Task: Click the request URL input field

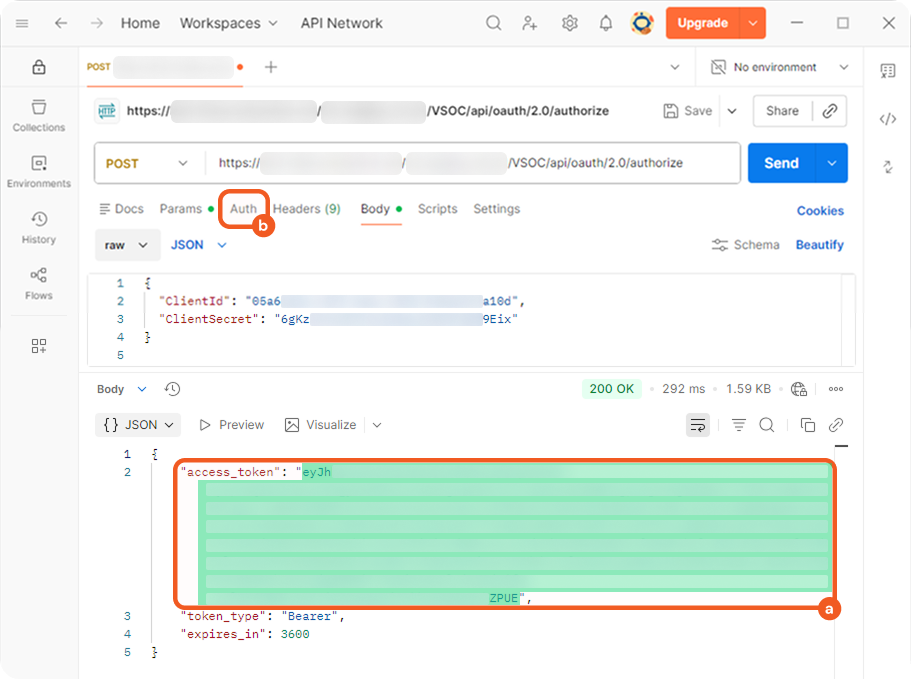Action: tap(470, 163)
